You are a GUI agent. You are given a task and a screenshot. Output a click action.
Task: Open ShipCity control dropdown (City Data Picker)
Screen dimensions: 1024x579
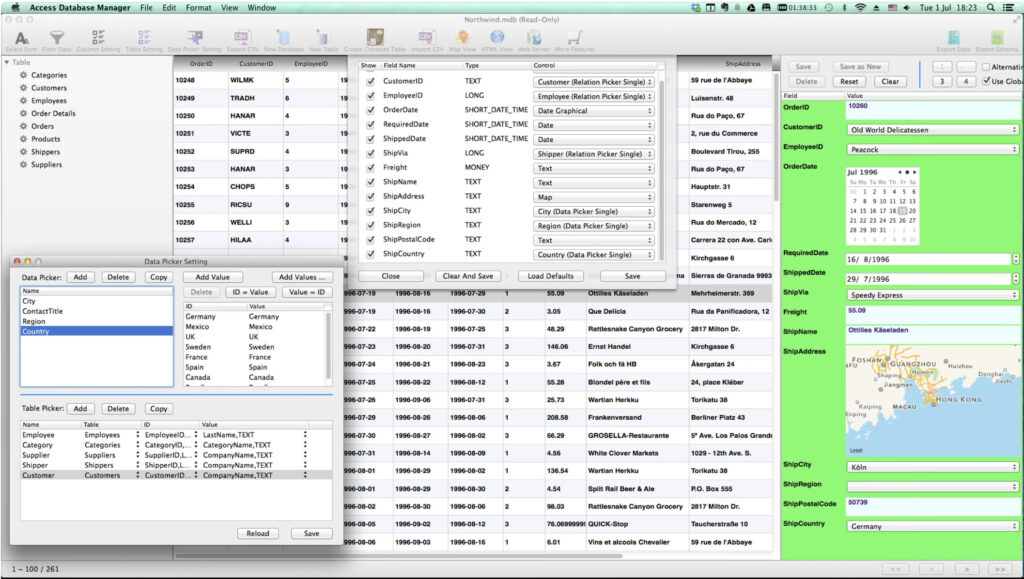pos(594,211)
